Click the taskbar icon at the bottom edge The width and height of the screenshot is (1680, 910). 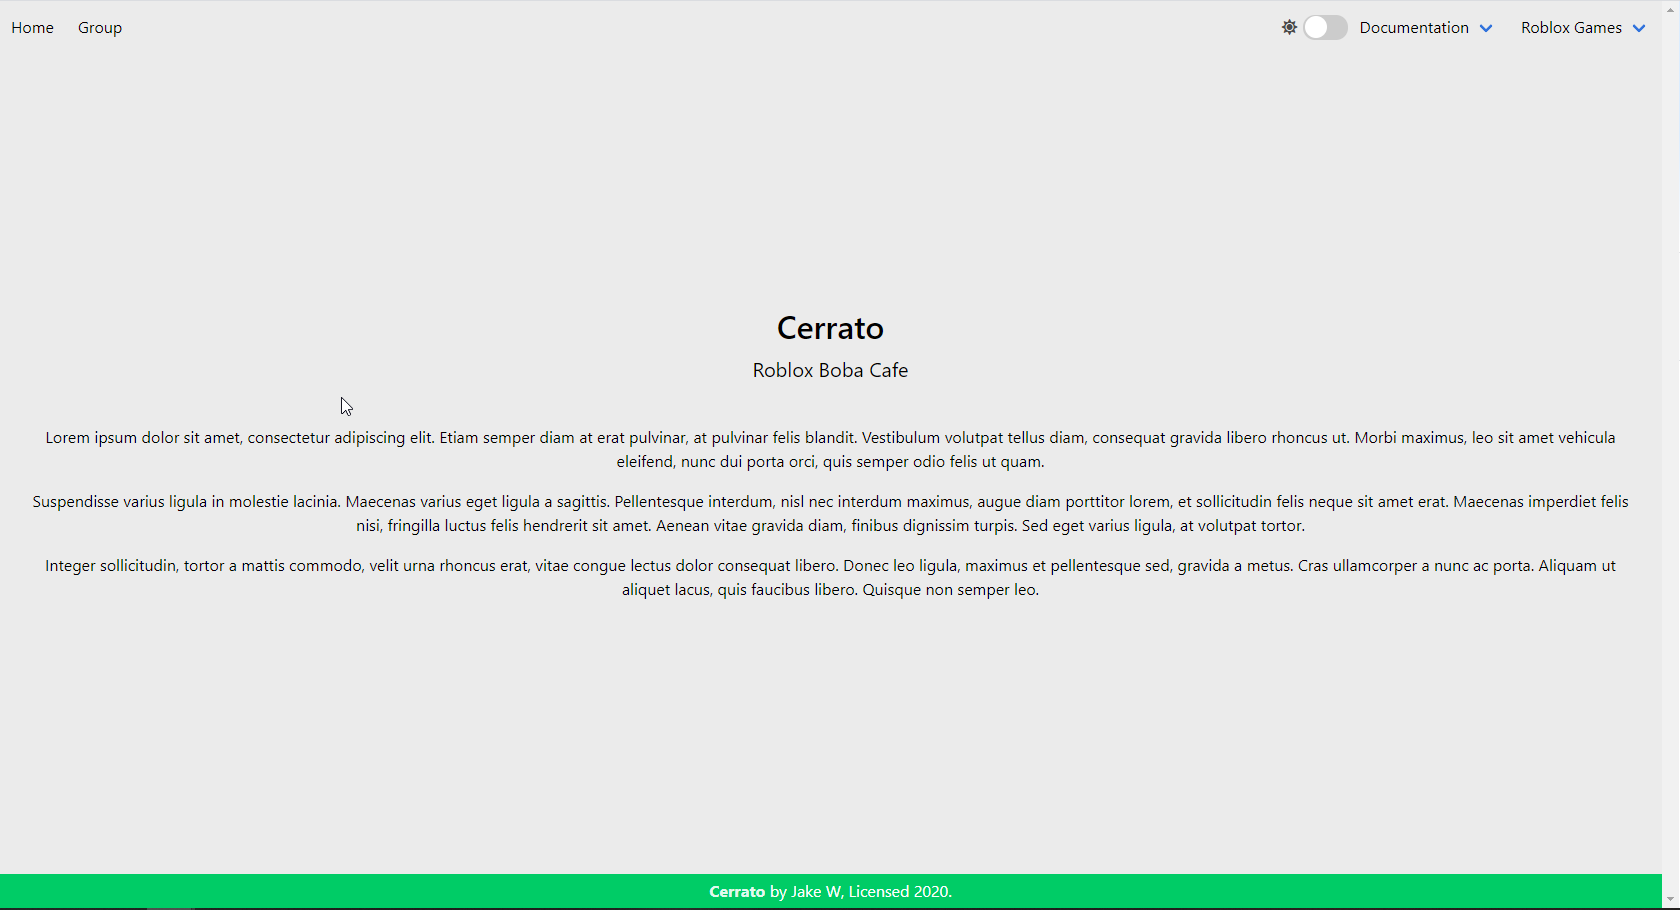click(170, 906)
